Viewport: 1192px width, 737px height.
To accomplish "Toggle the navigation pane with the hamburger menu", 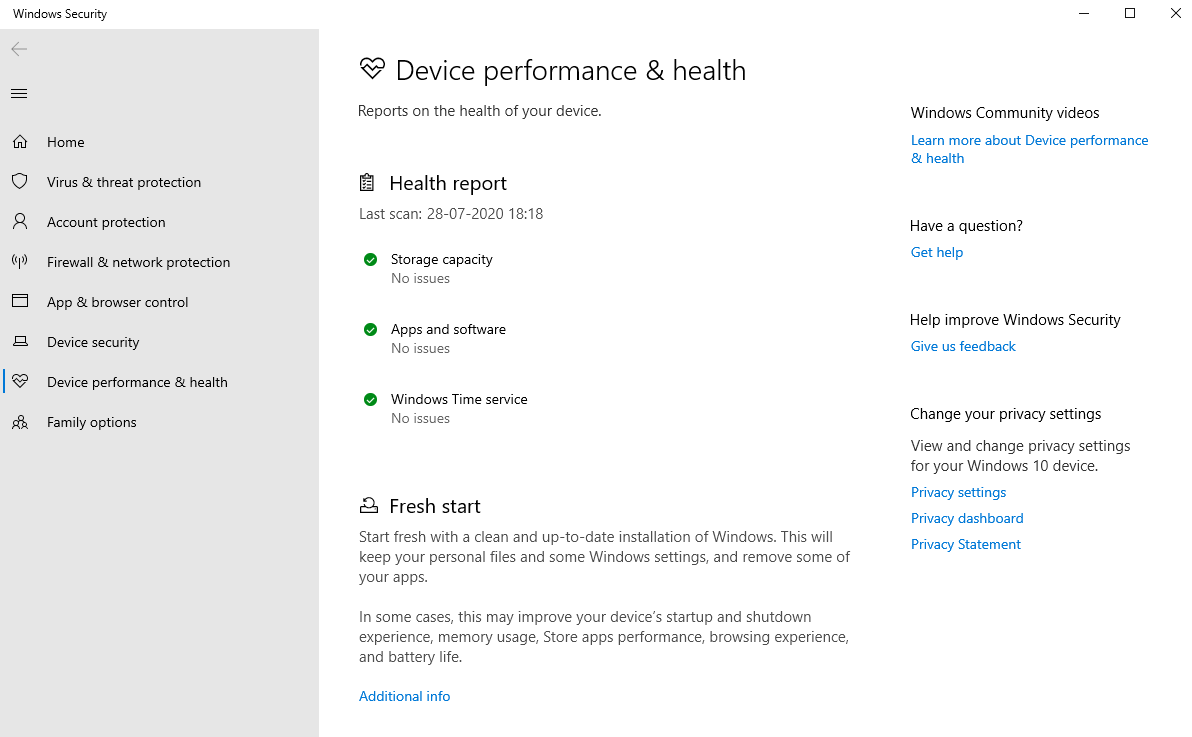I will tap(18, 93).
